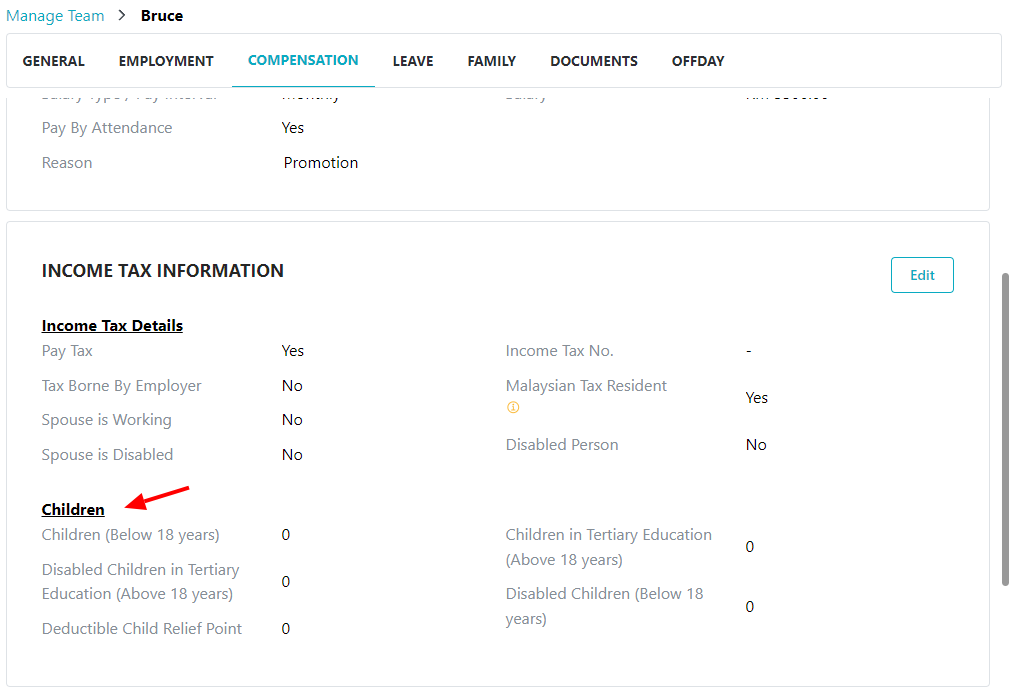
Task: Click the Tax Borne By Employer label
Action: coord(122,386)
